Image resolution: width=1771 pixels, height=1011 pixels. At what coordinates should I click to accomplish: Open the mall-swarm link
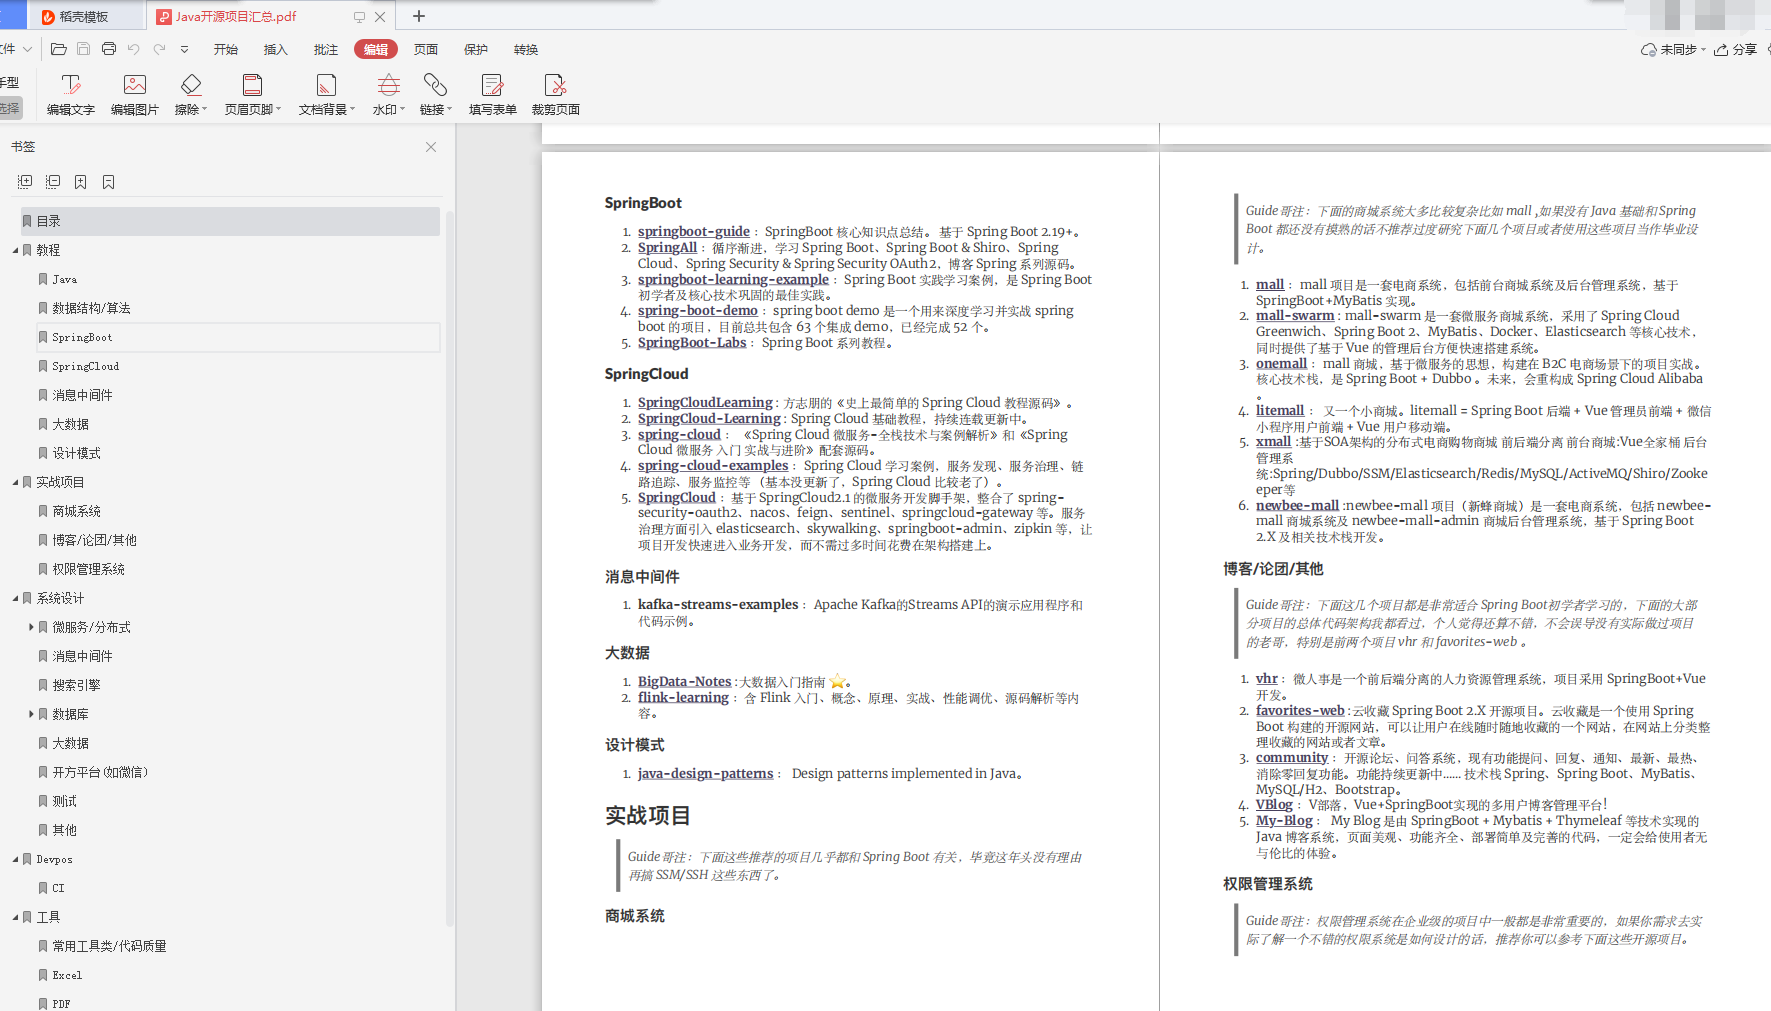[1295, 316]
